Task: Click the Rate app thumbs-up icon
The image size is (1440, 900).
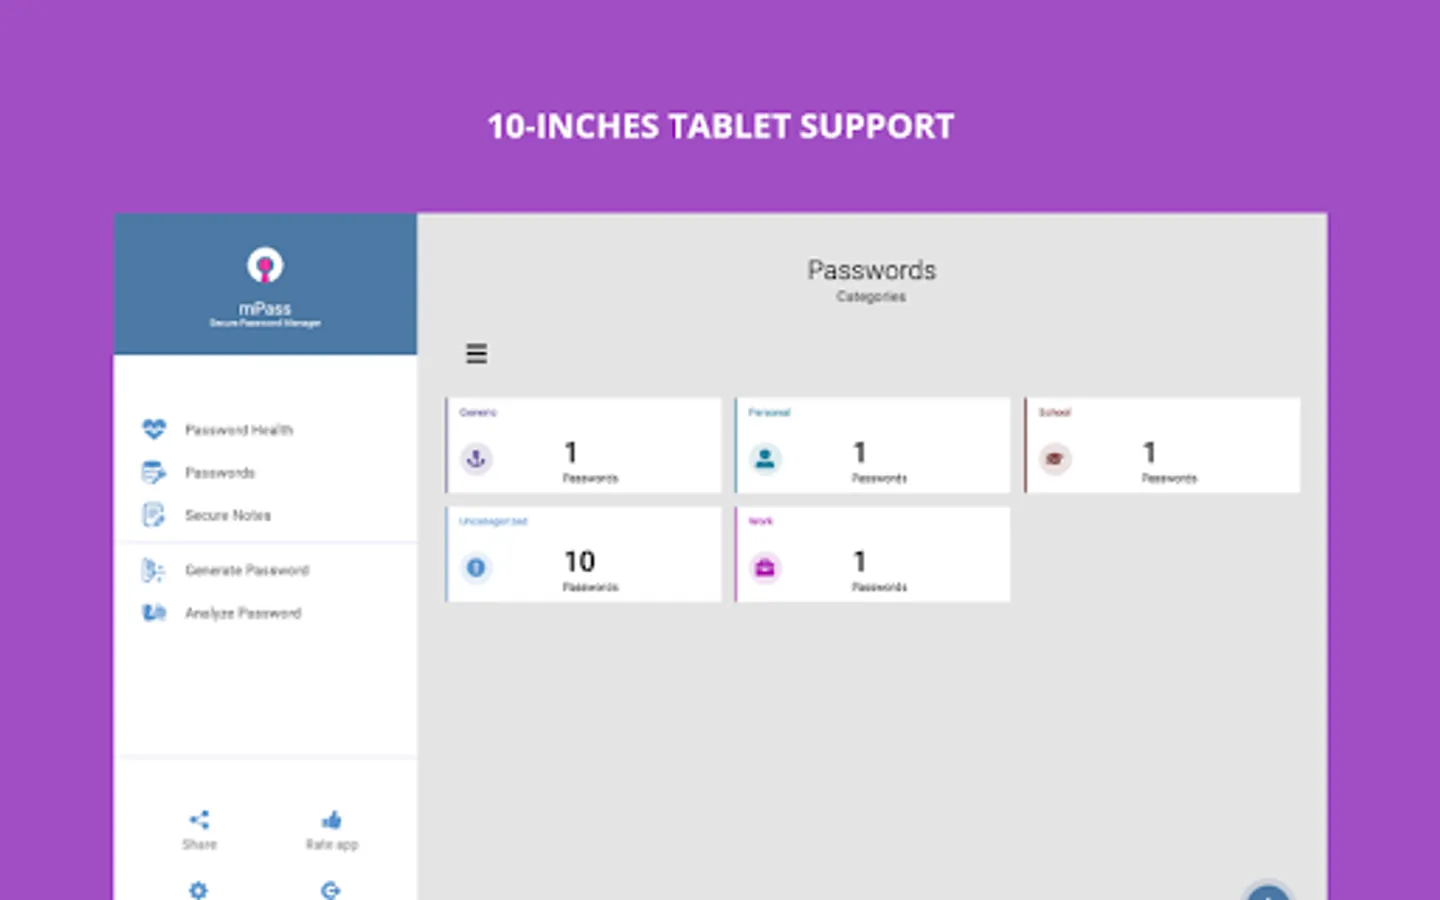Action: (332, 820)
